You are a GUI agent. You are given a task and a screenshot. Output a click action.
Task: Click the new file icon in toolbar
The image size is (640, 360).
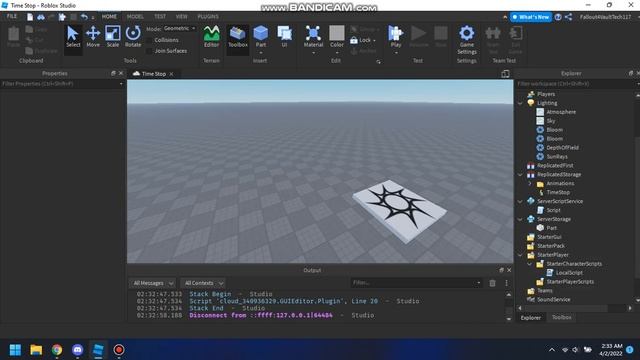pyautogui.click(x=30, y=17)
